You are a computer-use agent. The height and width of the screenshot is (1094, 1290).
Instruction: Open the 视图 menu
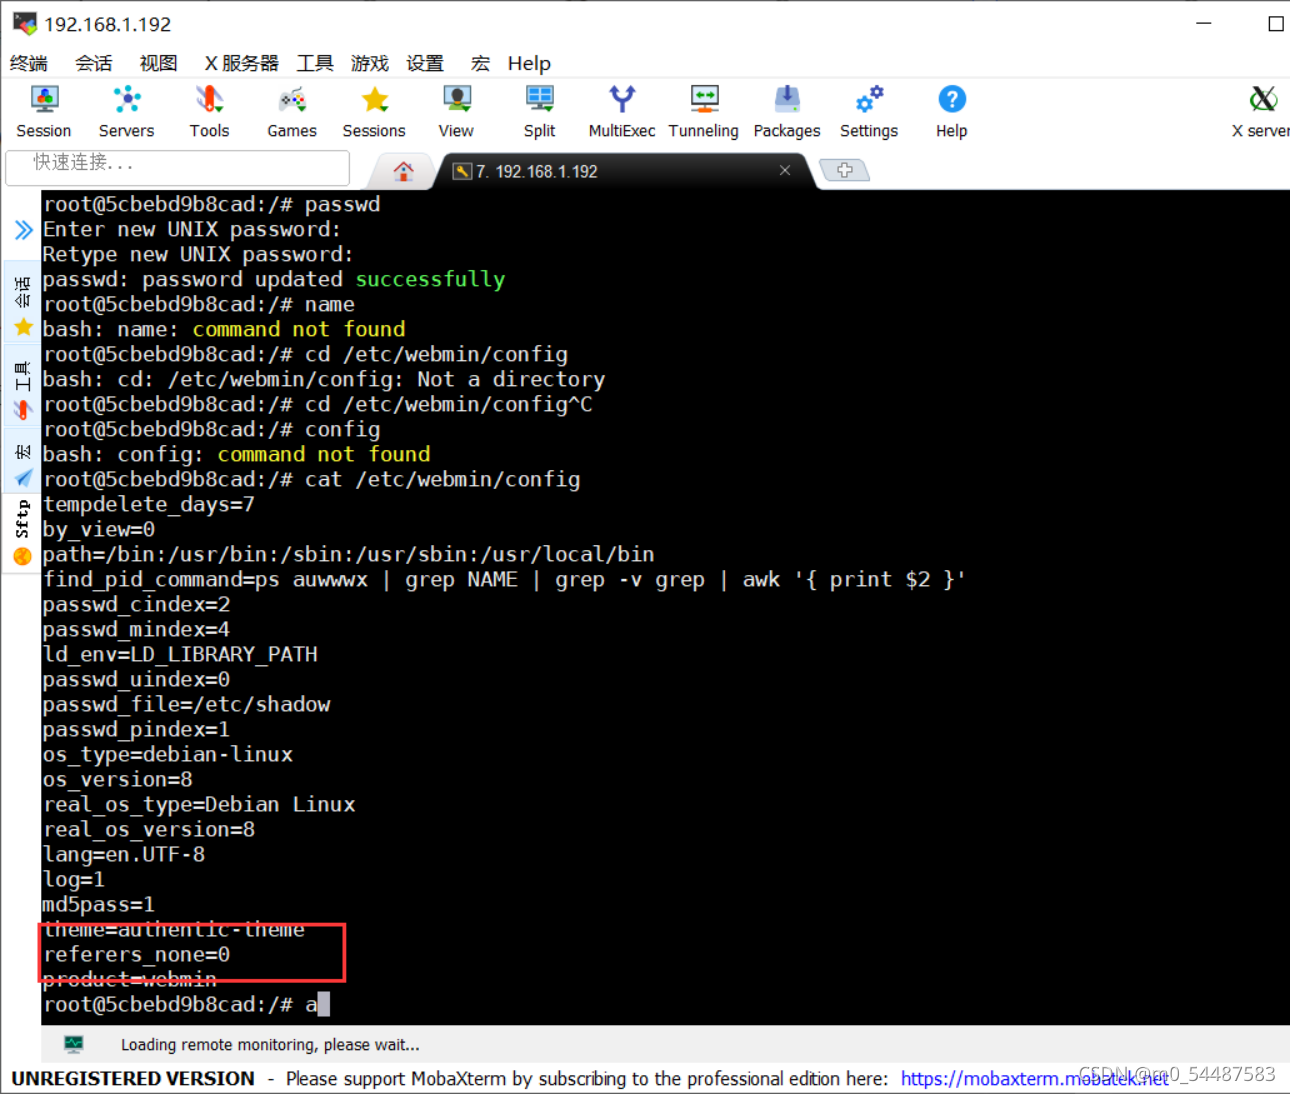click(x=158, y=63)
